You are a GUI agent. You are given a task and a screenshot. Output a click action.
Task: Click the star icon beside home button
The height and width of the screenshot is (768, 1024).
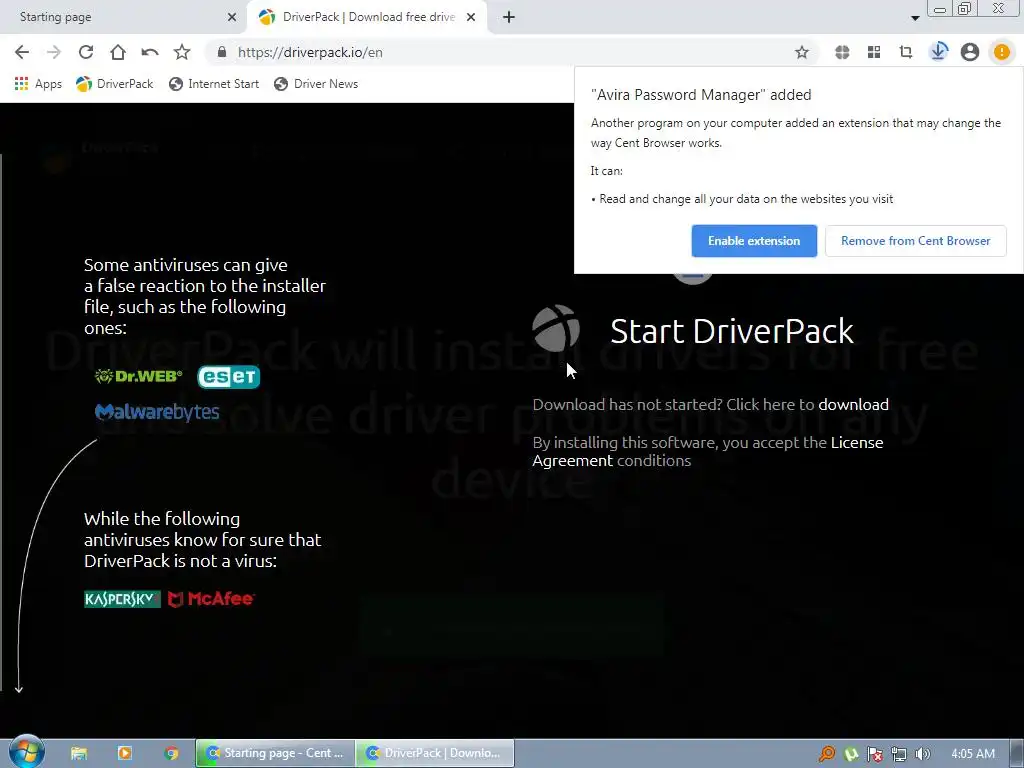point(182,52)
